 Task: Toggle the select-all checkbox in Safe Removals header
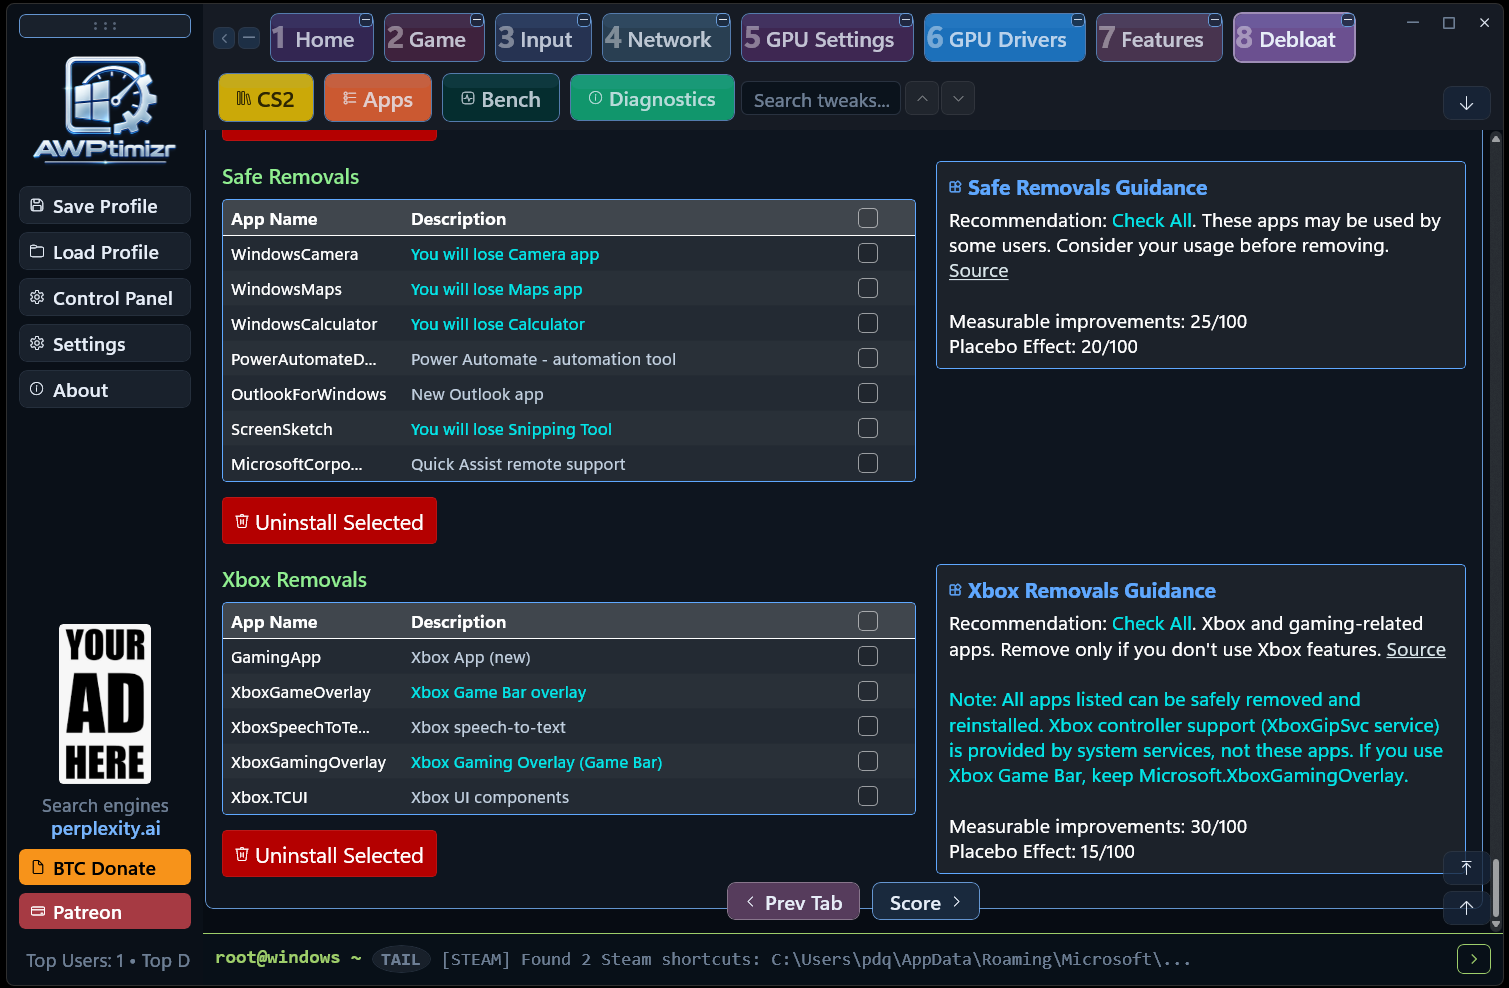(868, 218)
